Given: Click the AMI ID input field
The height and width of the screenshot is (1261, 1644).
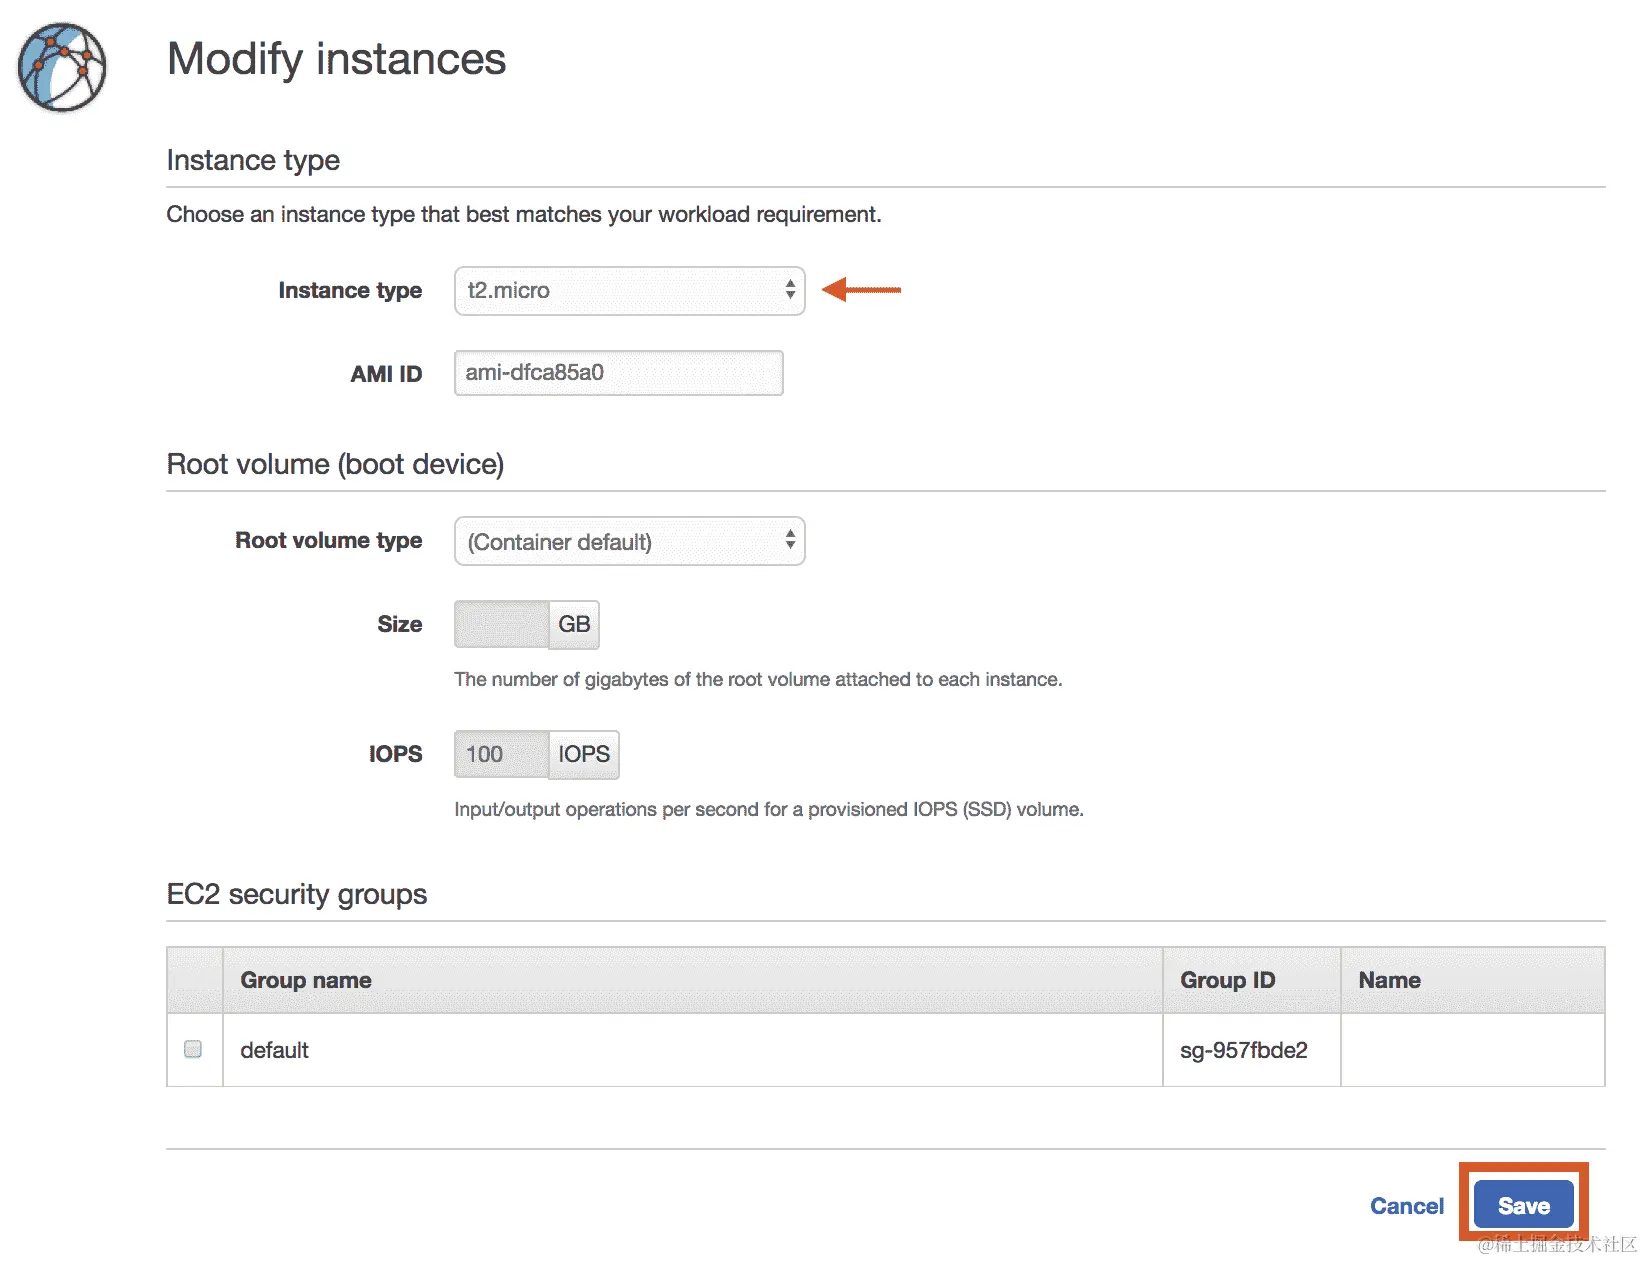Looking at the screenshot, I should tap(618, 373).
